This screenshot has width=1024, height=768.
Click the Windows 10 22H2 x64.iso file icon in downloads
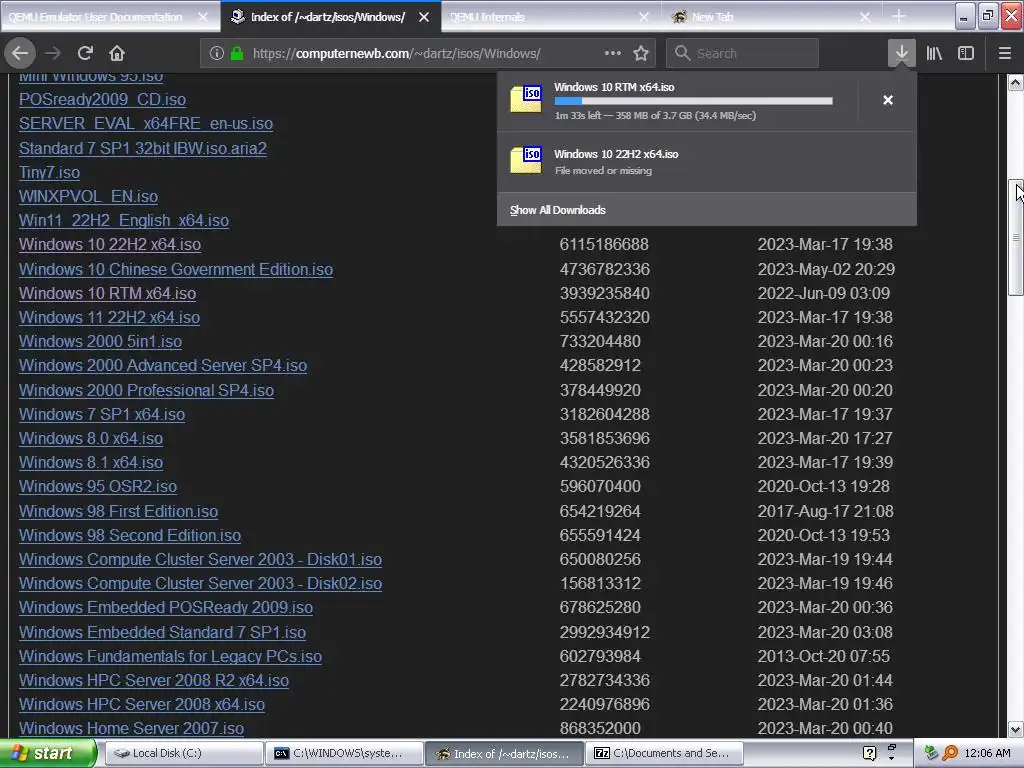tap(526, 160)
